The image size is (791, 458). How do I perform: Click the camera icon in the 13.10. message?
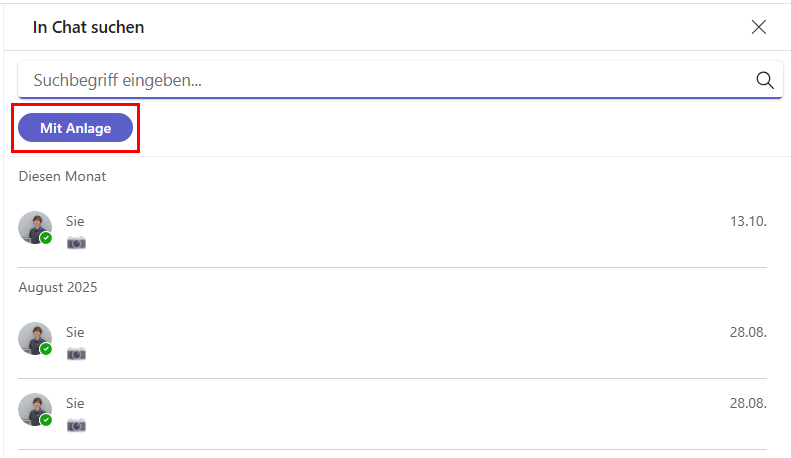(x=76, y=242)
